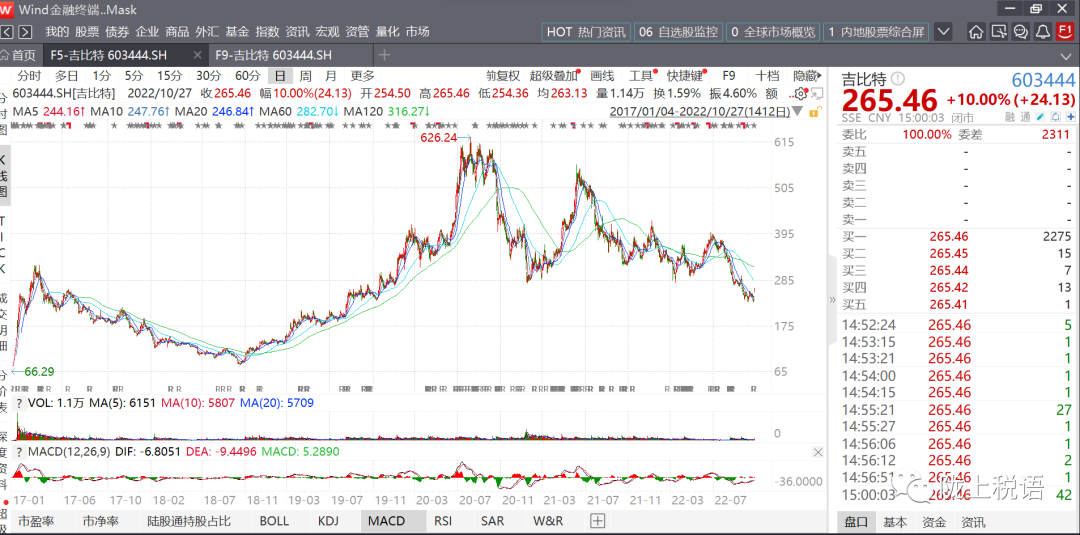Open the chart settings gear icon
Screen dimensions: 1080x535
(x=800, y=94)
